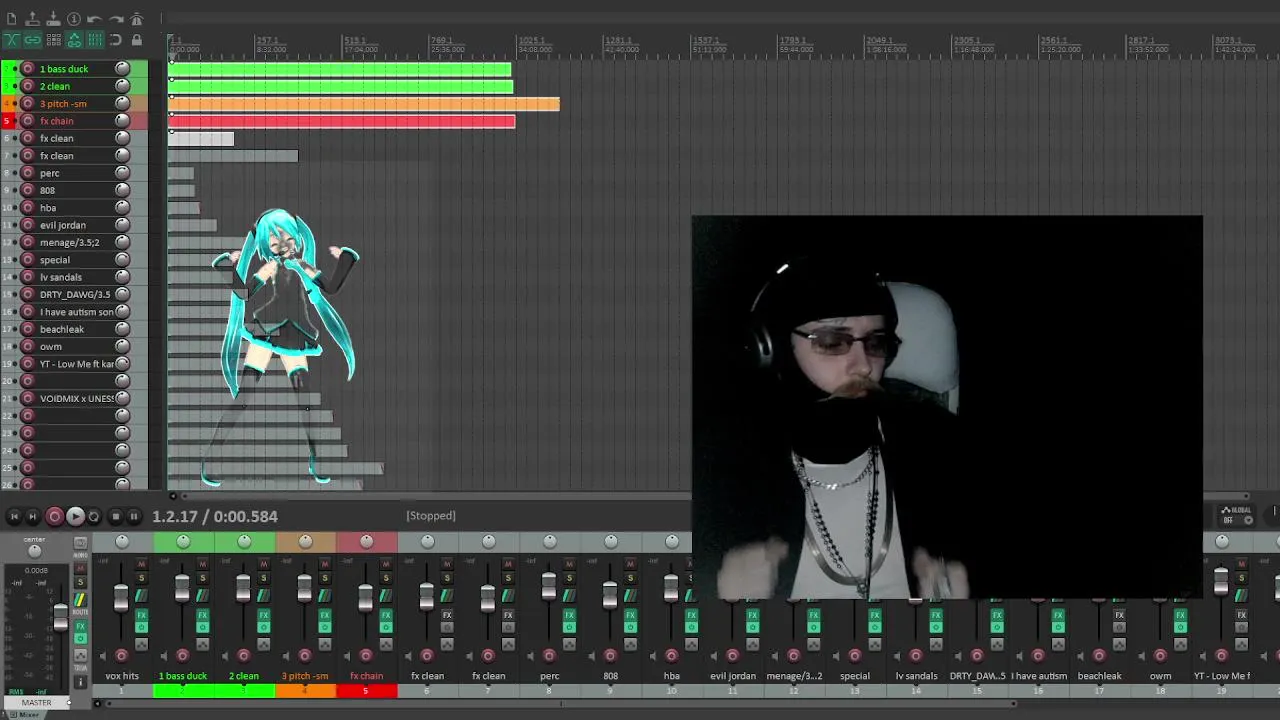Open master track FX button
Screen dimensions: 1280x720
tap(80, 626)
